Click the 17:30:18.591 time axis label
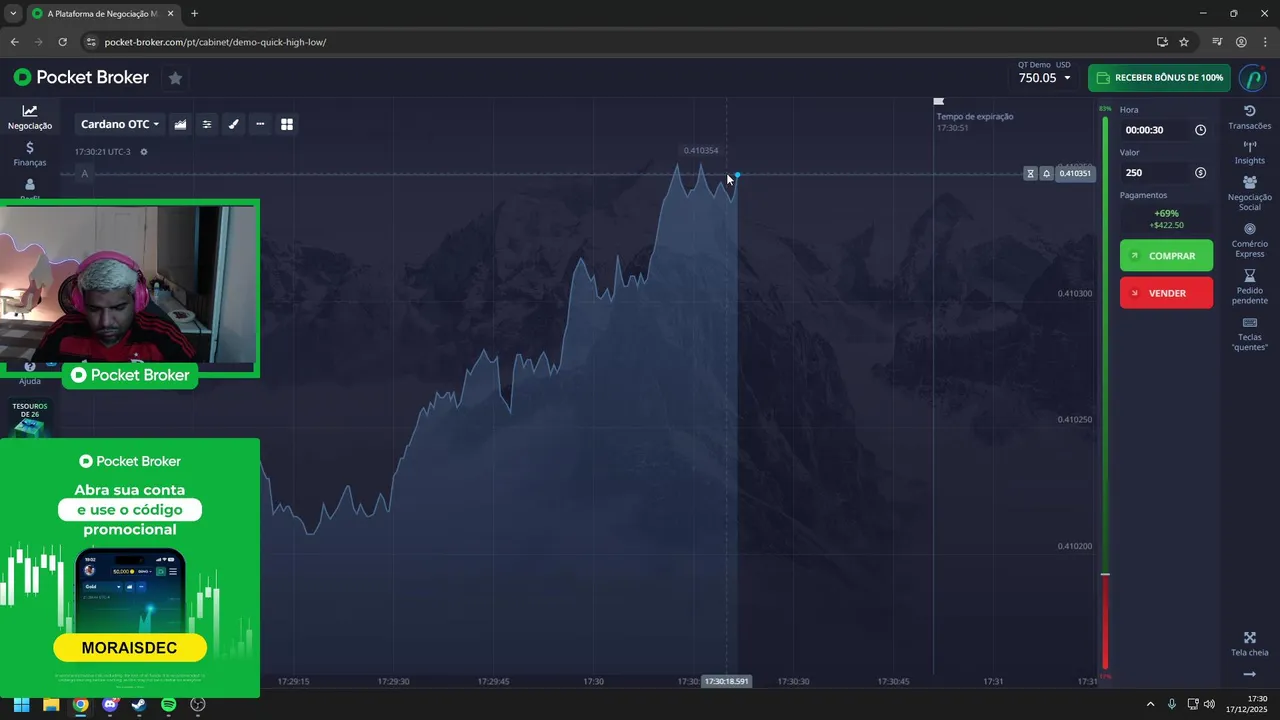1280x720 pixels. (726, 681)
